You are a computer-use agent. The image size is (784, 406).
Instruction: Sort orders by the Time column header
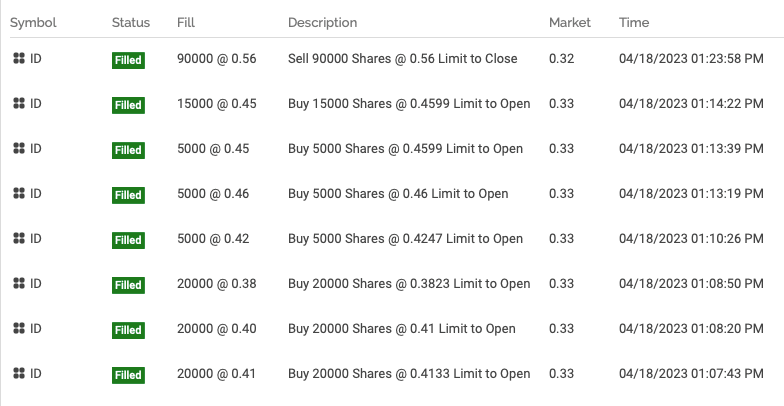(634, 22)
